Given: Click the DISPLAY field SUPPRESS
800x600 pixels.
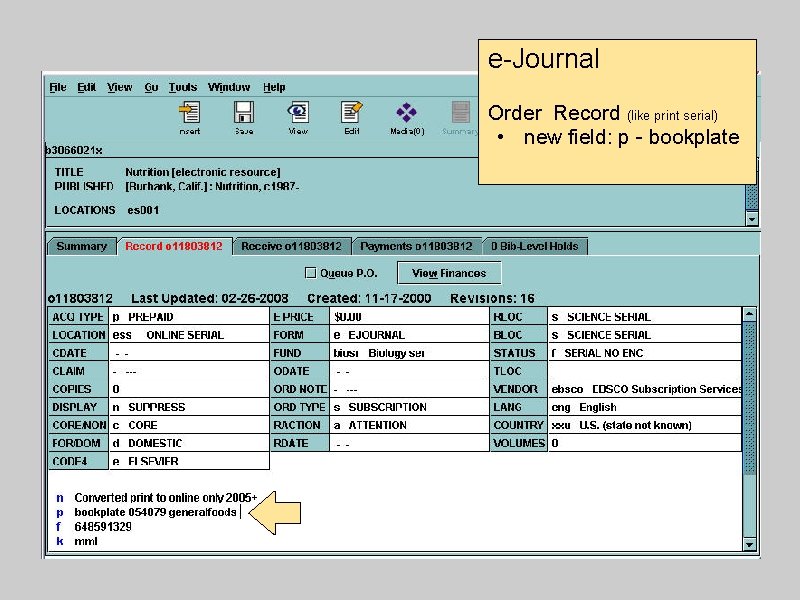Looking at the screenshot, I should (x=189, y=407).
